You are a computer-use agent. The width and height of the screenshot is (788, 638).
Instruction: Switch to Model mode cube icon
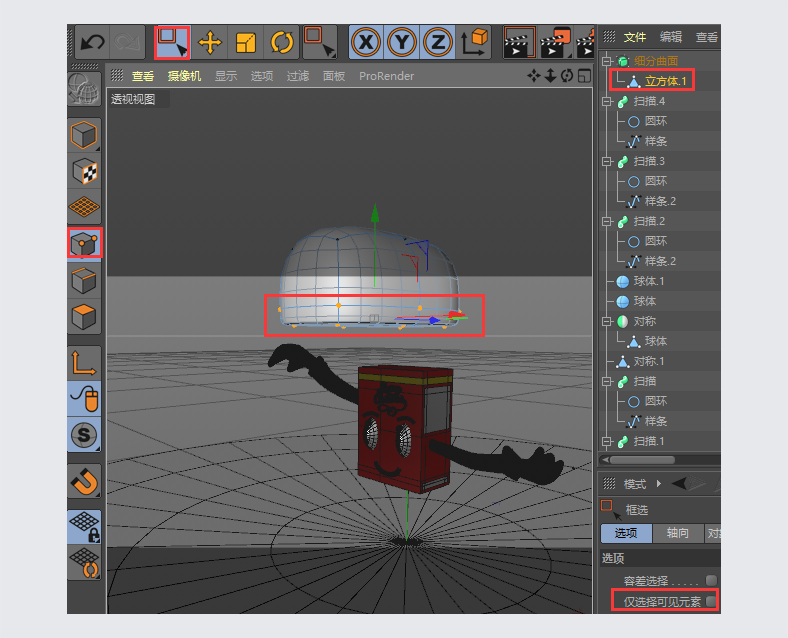tap(84, 135)
